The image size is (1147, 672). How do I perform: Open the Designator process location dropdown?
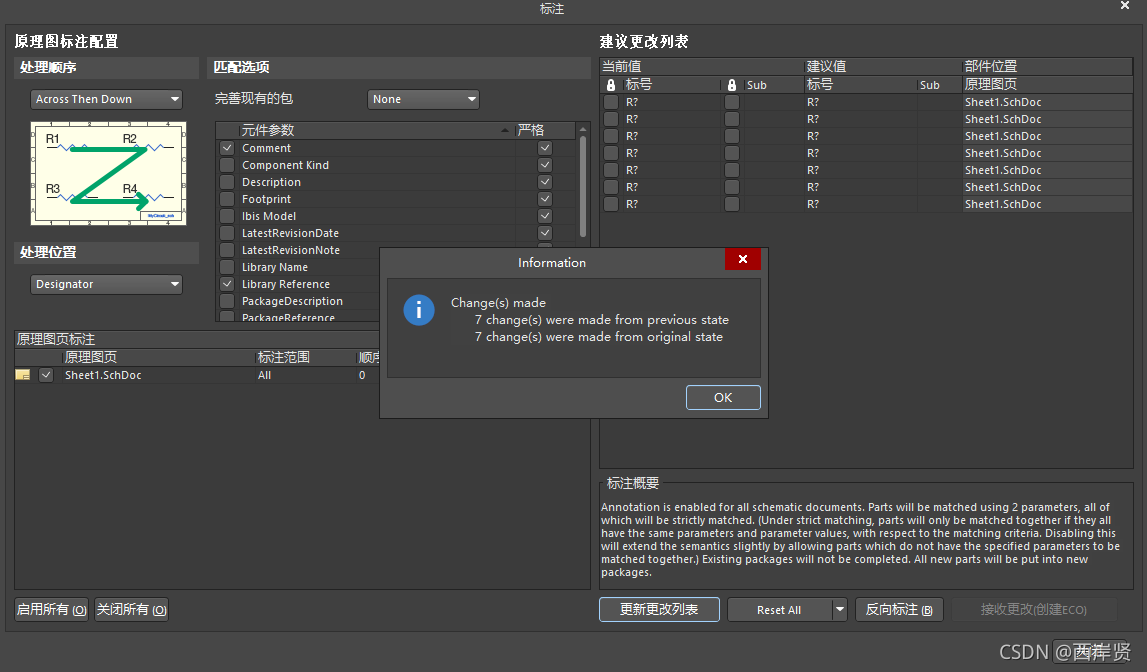pos(106,284)
